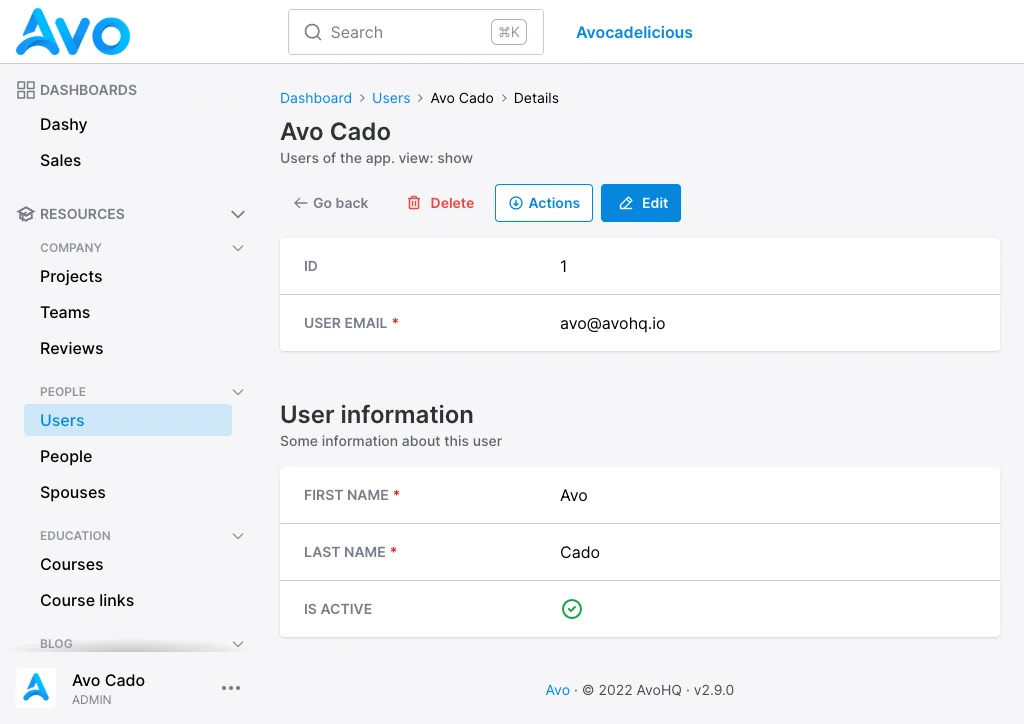The height and width of the screenshot is (724, 1024).
Task: Collapse the Company group chevron
Action: [238, 248]
